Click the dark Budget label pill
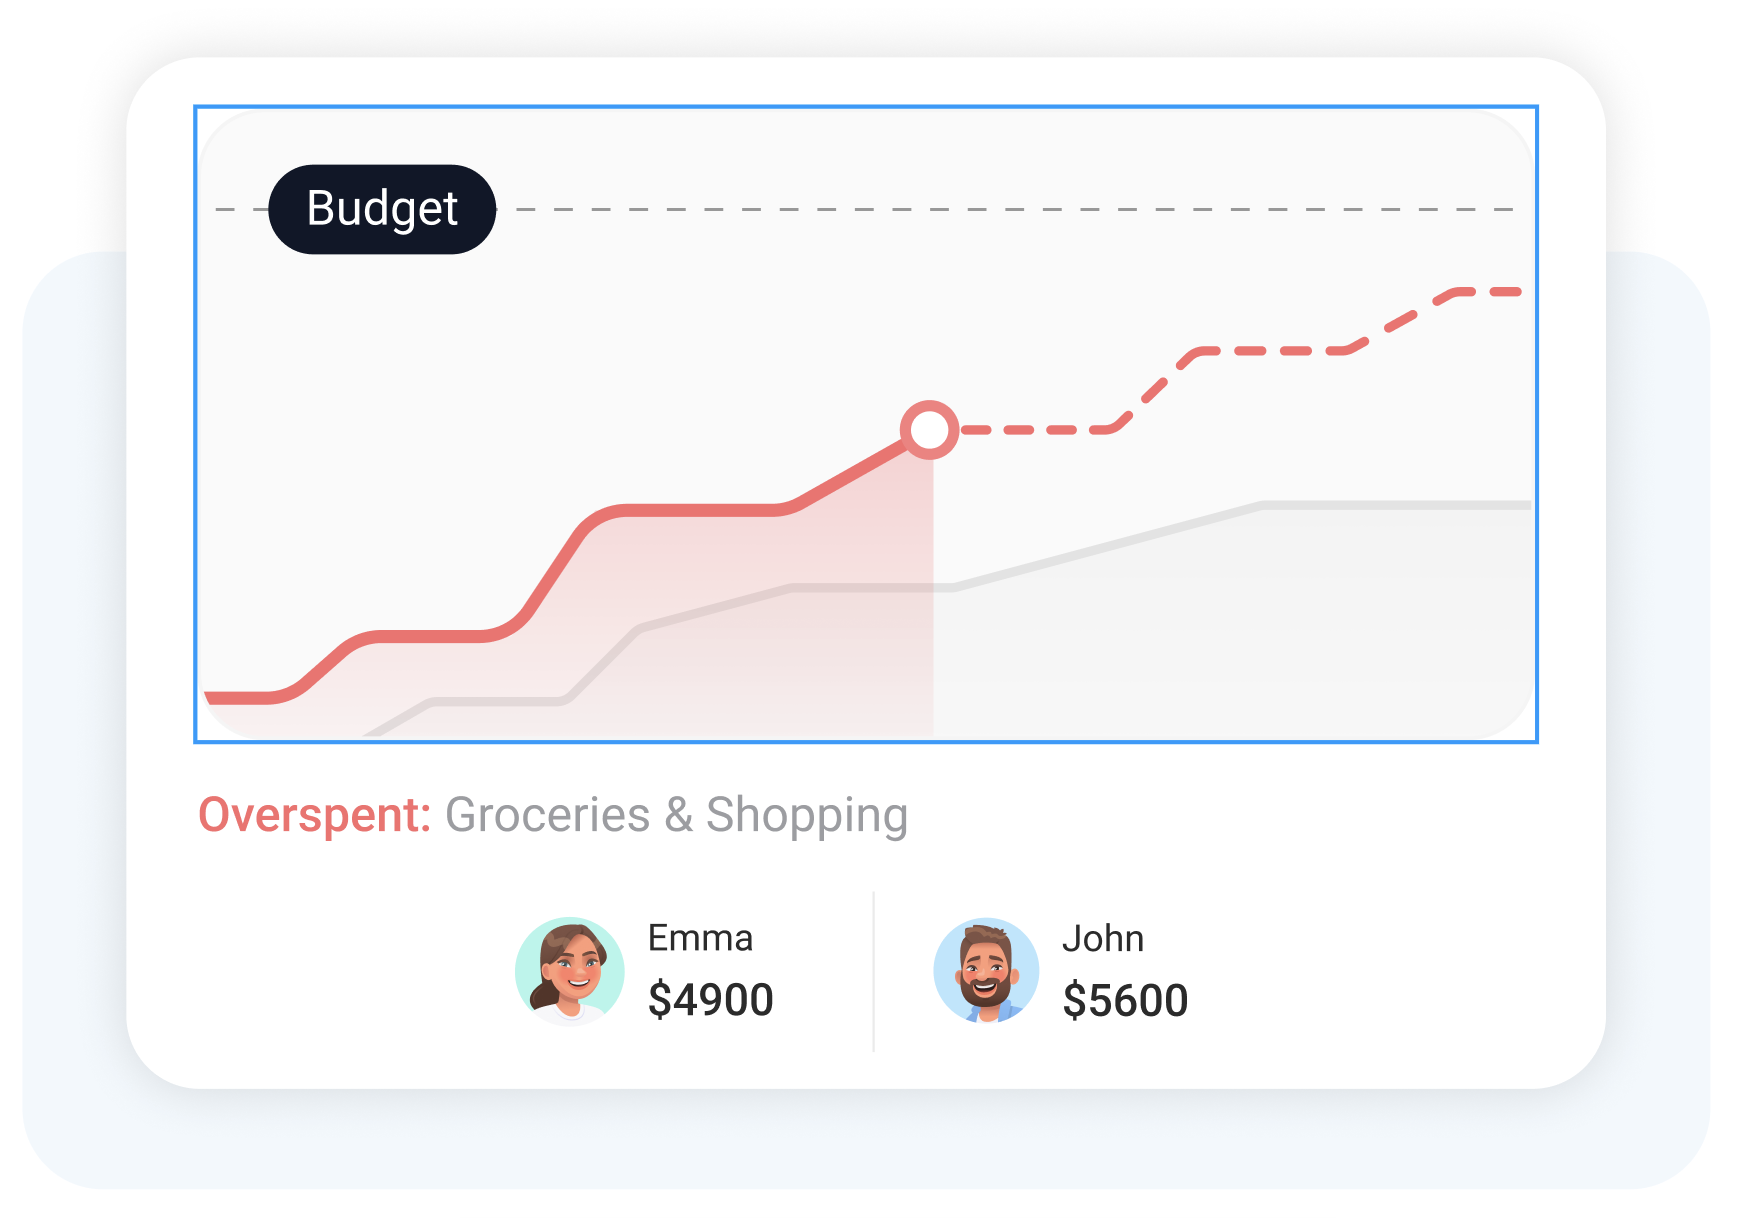The width and height of the screenshot is (1740, 1218). [x=382, y=209]
